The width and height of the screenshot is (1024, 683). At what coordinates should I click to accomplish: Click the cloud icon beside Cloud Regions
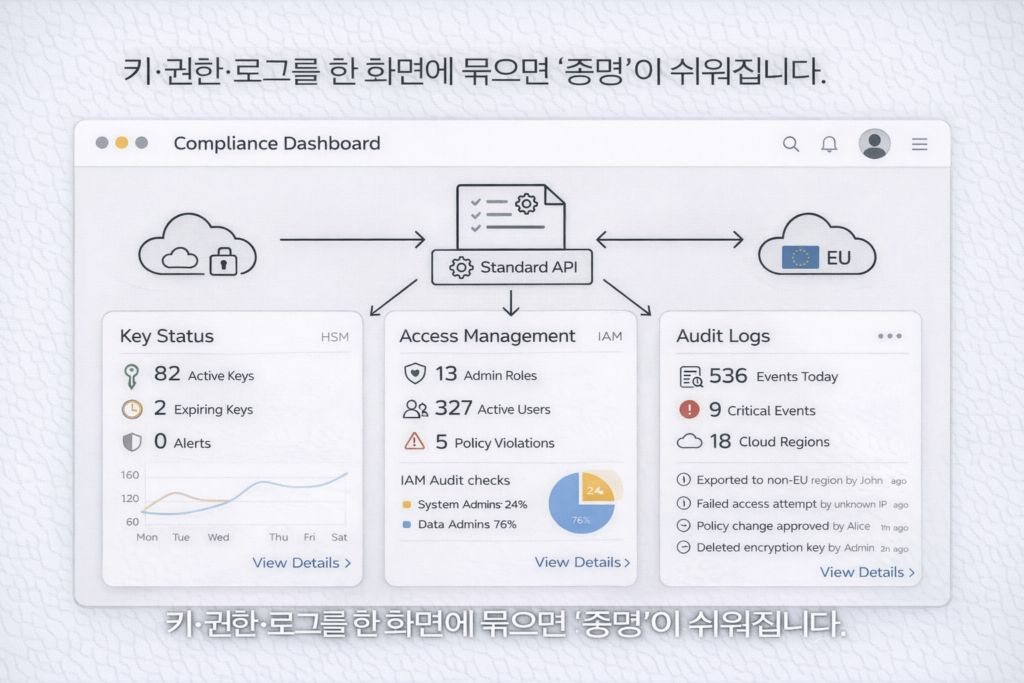689,441
